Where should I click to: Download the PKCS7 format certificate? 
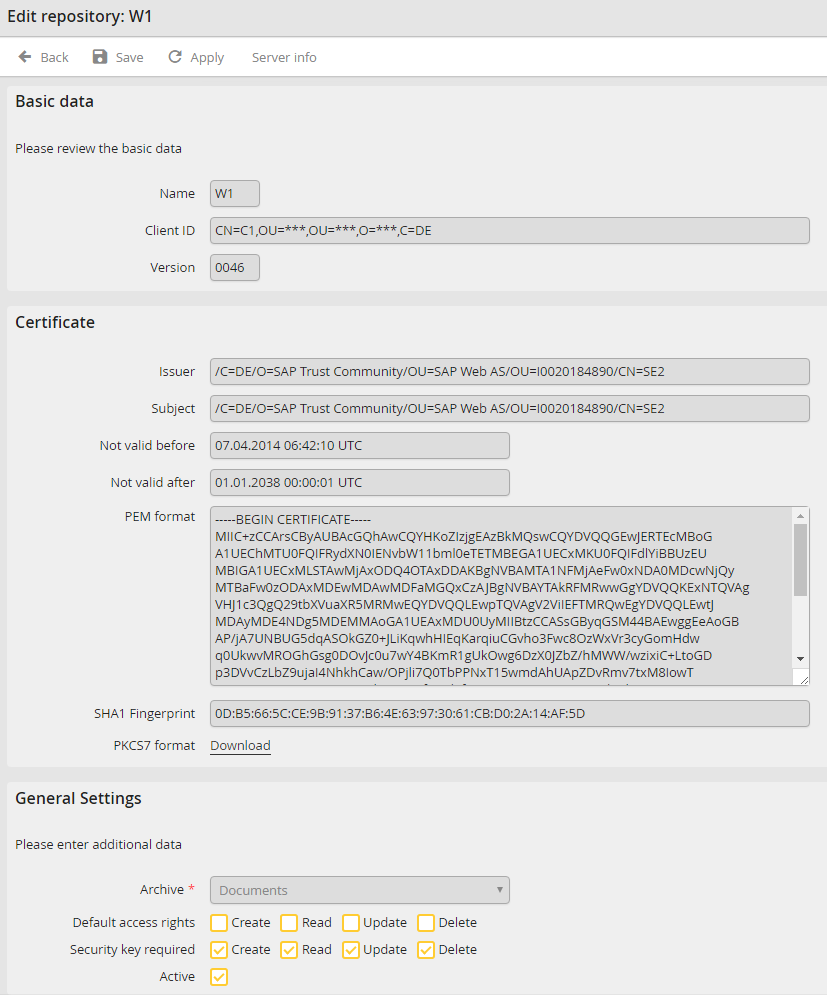[x=241, y=746]
